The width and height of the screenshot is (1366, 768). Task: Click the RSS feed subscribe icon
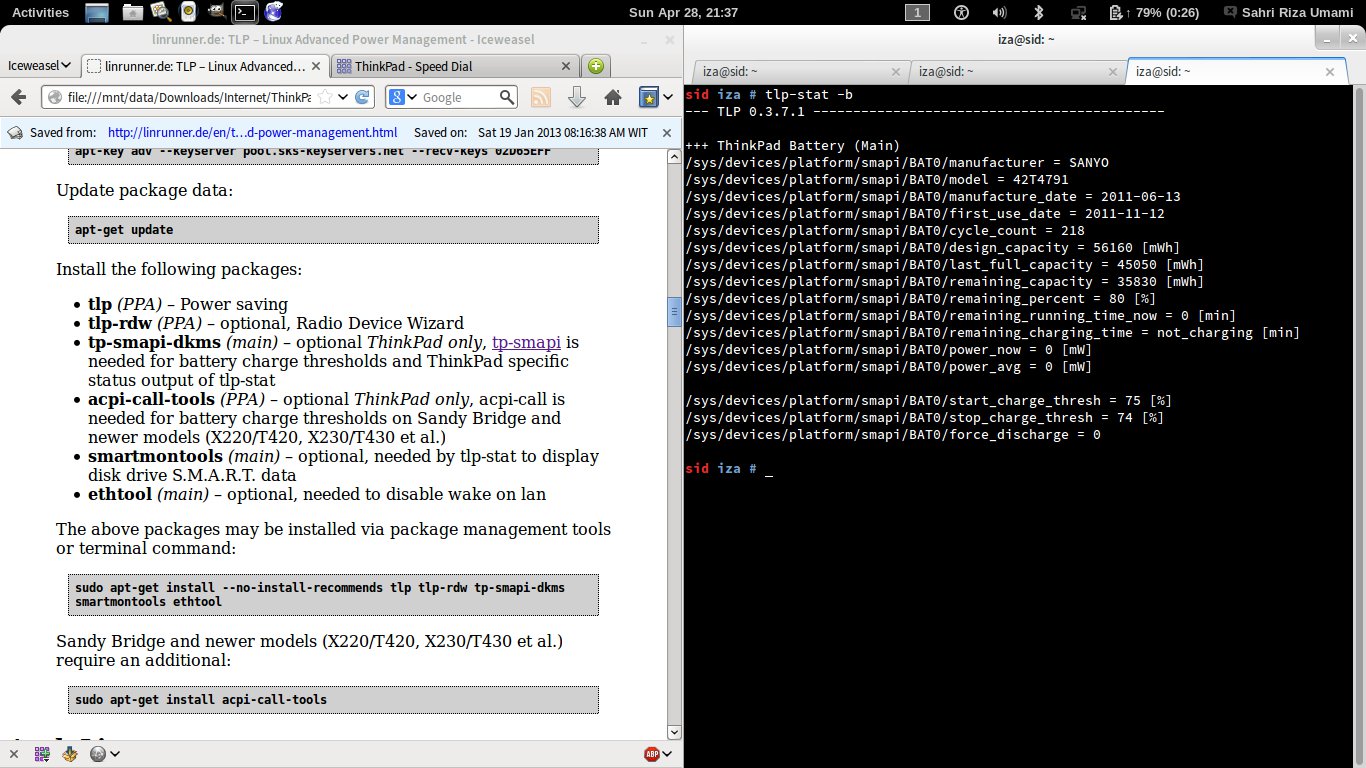point(540,97)
